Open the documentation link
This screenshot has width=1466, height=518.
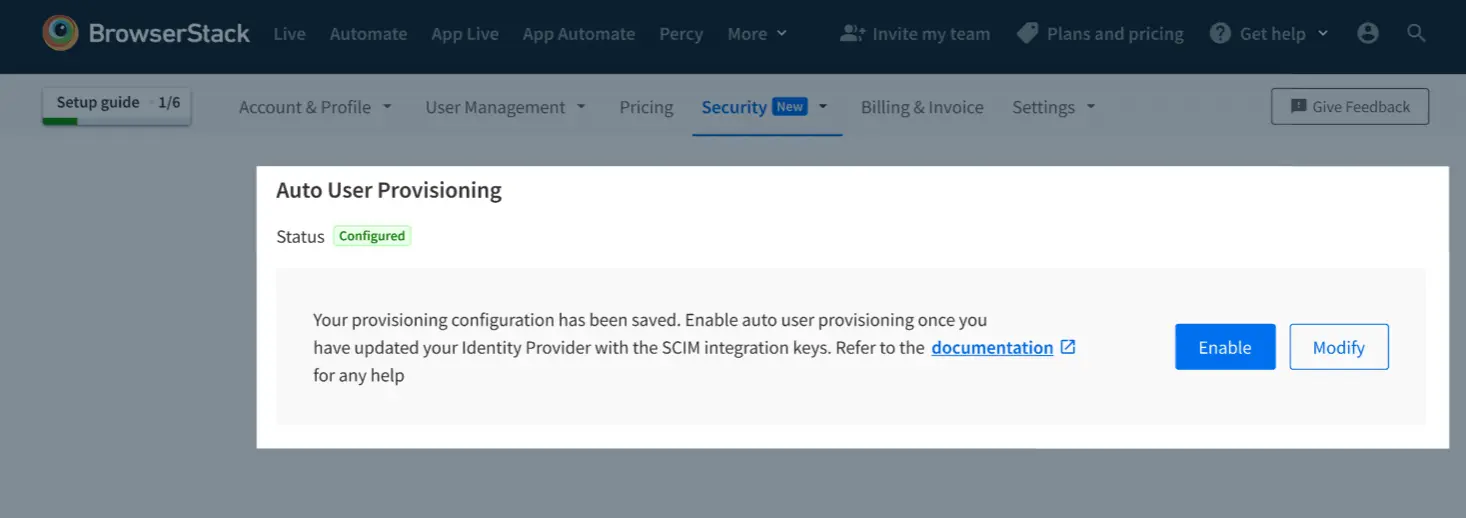point(991,347)
